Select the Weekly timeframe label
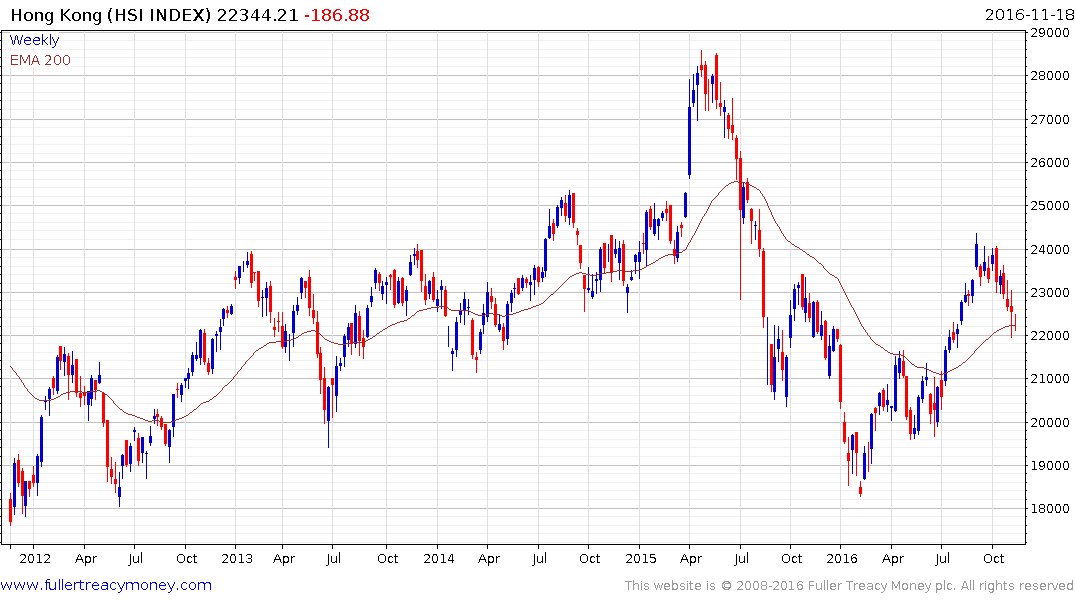The width and height of the screenshot is (1075, 600). [34, 40]
